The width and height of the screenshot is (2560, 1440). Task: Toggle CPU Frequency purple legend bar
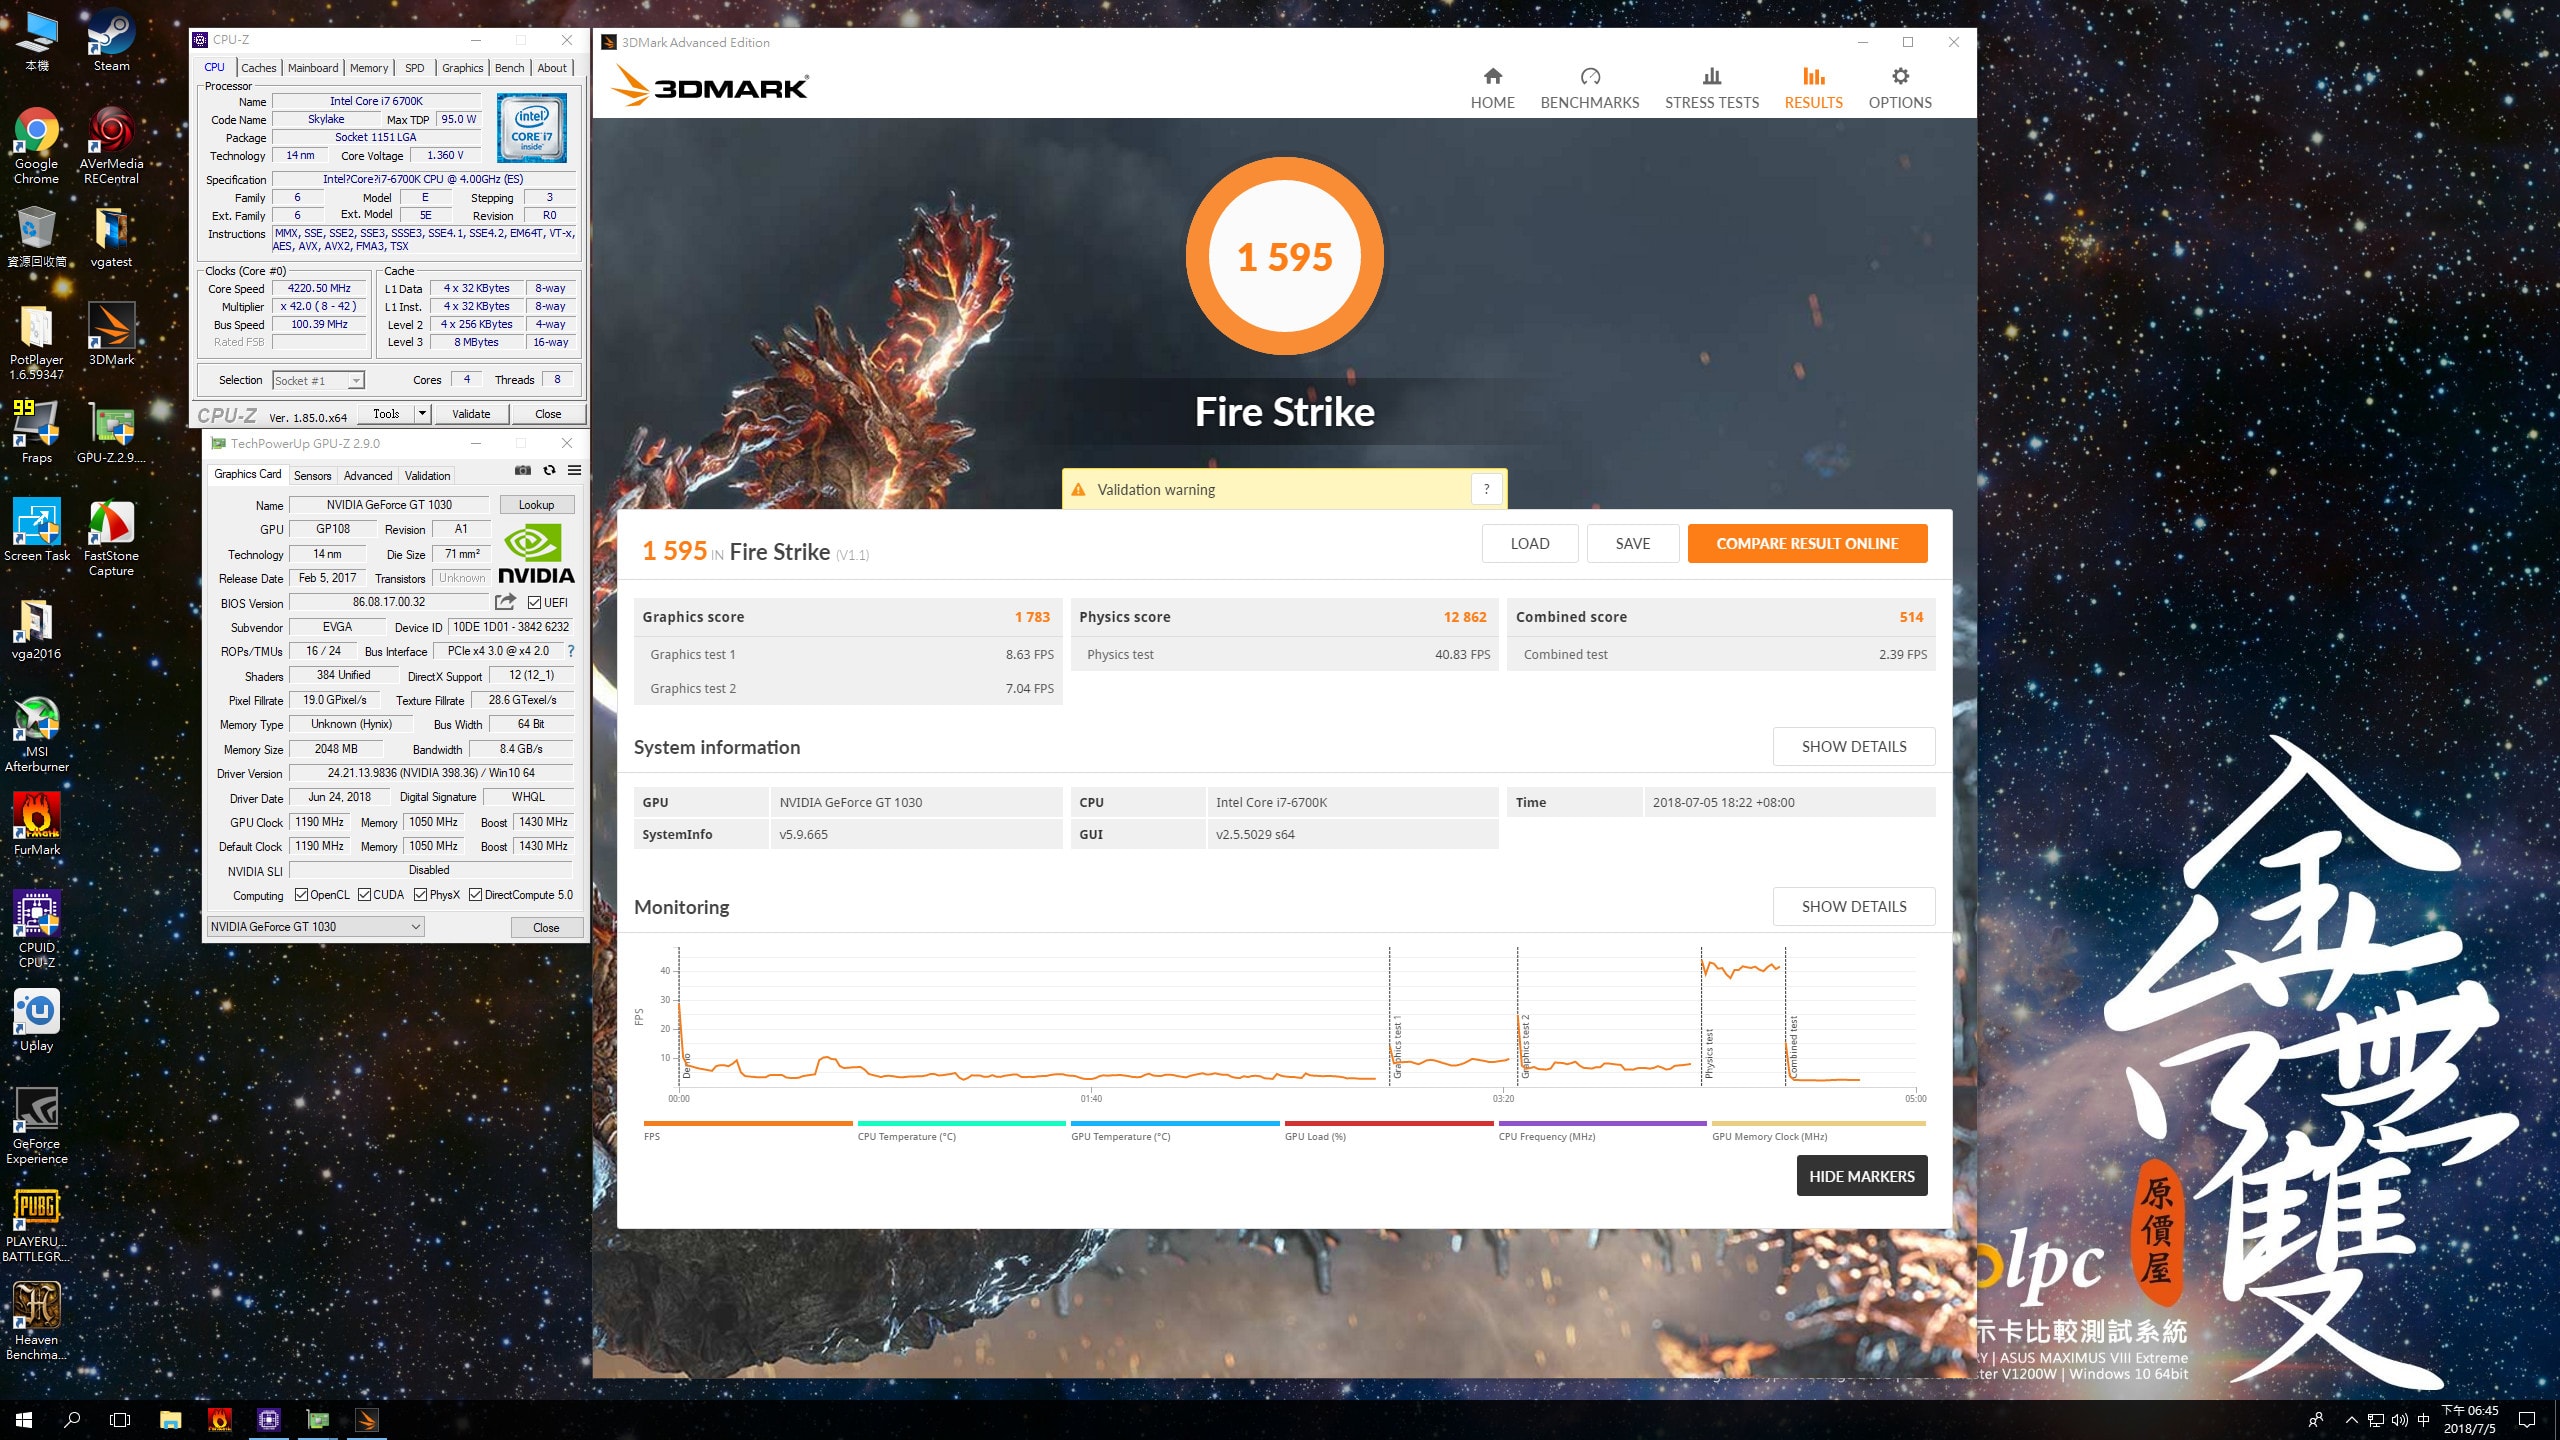click(x=1602, y=1124)
